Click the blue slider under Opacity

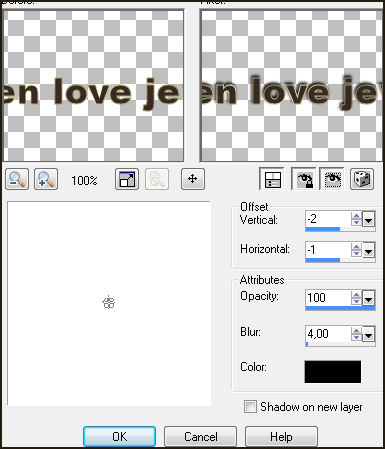click(x=340, y=308)
